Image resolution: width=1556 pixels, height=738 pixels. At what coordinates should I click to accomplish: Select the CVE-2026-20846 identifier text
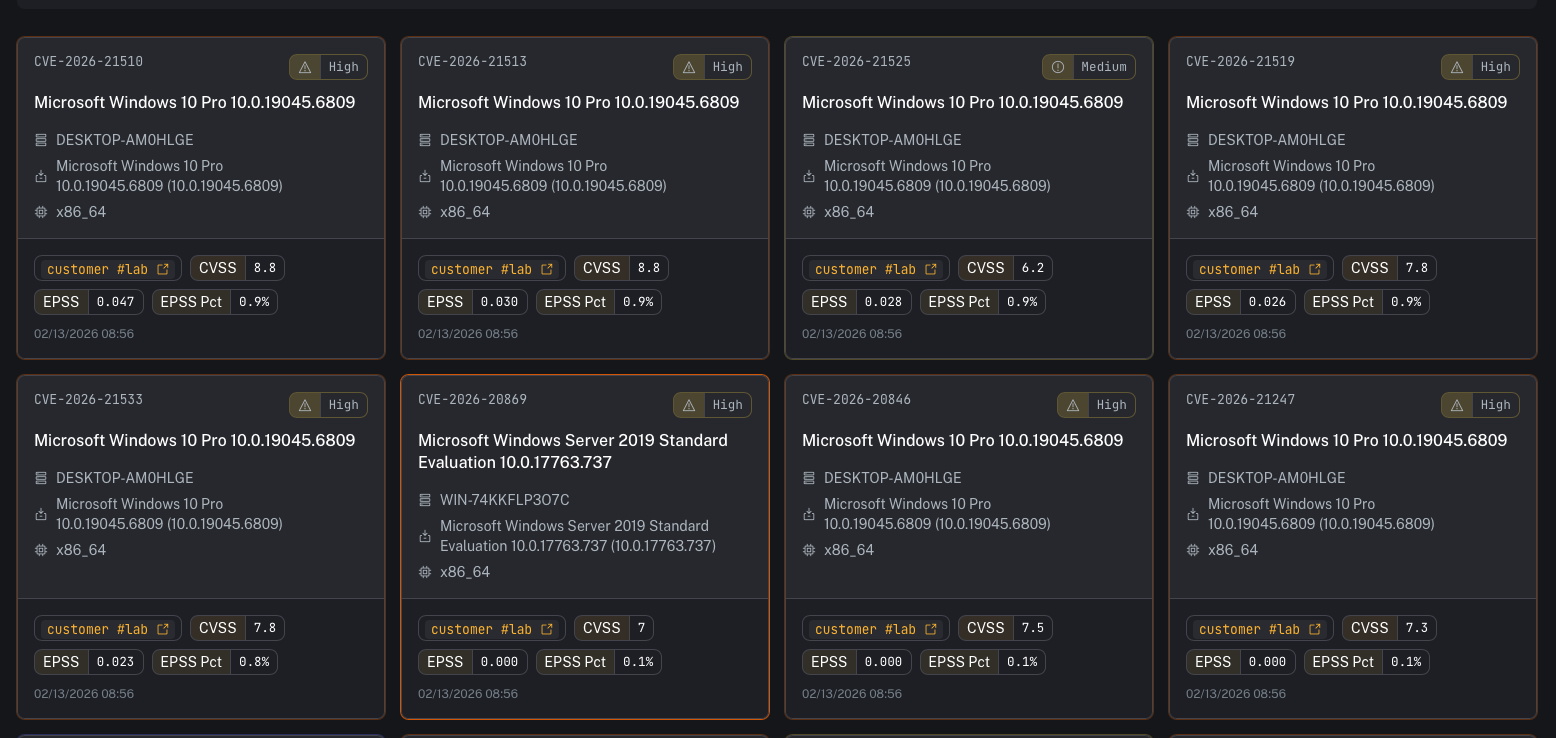[x=856, y=399]
